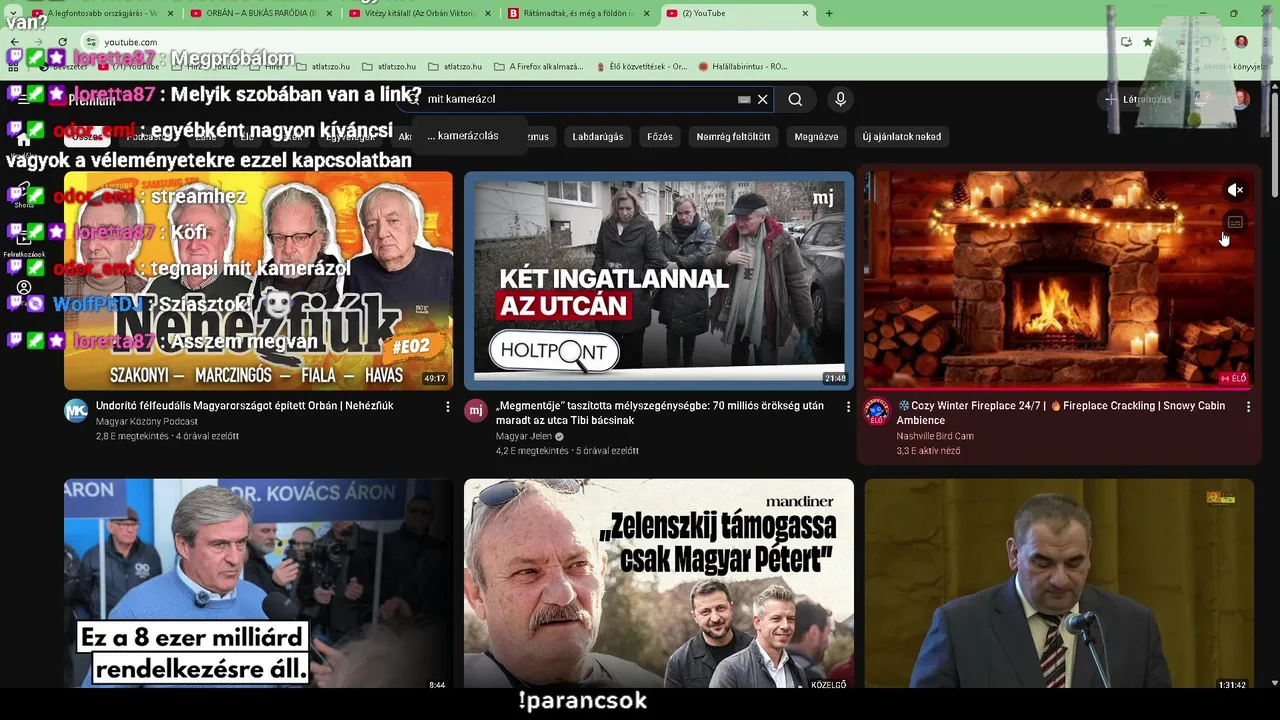Unmute the fireplace preview
This screenshot has width=1280, height=720.
pos(1235,190)
